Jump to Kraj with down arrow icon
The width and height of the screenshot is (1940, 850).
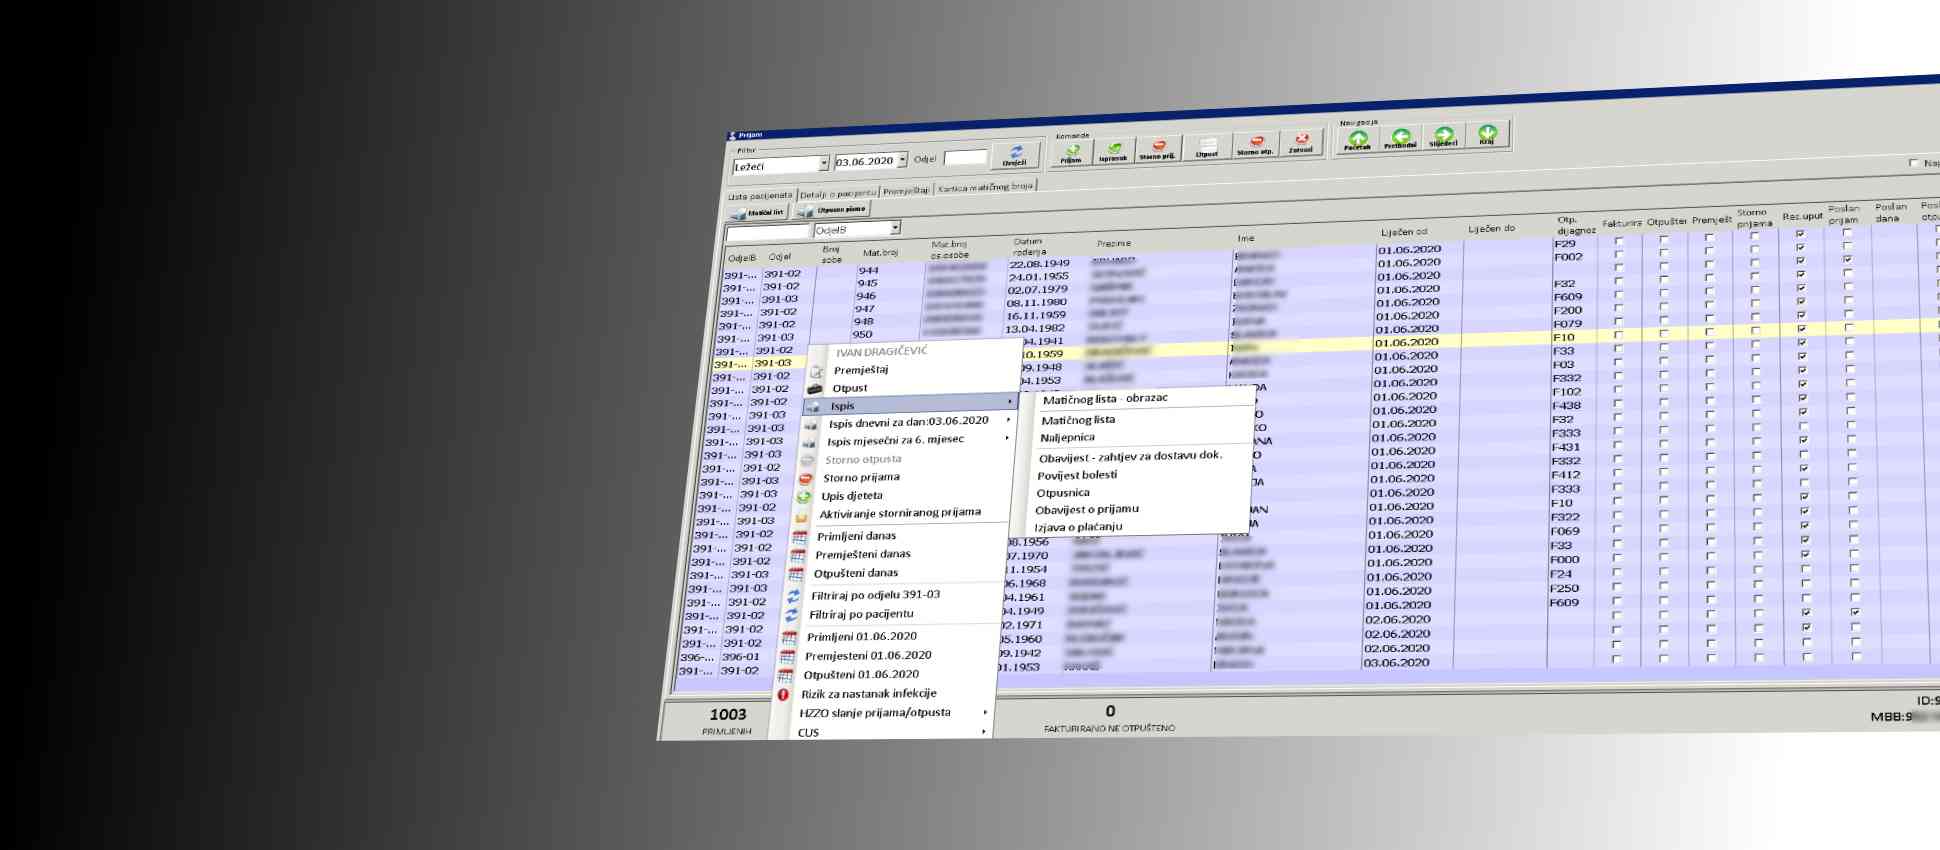1487,134
